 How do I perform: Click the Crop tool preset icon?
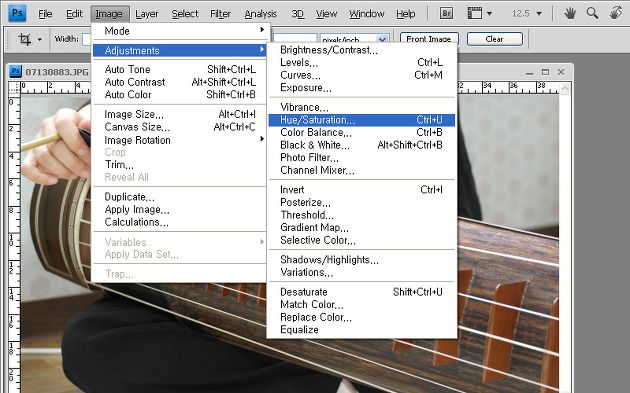[x=25, y=39]
